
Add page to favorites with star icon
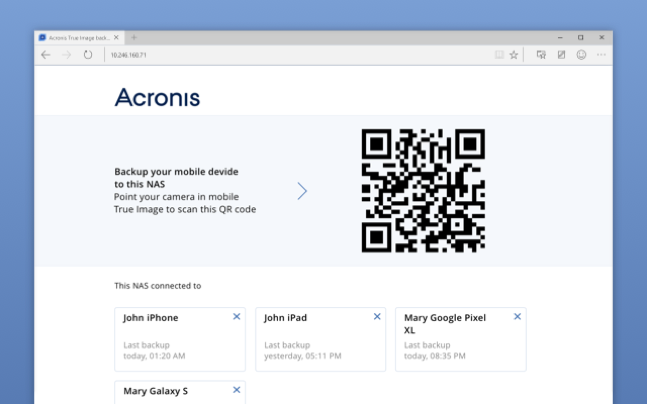tap(514, 55)
